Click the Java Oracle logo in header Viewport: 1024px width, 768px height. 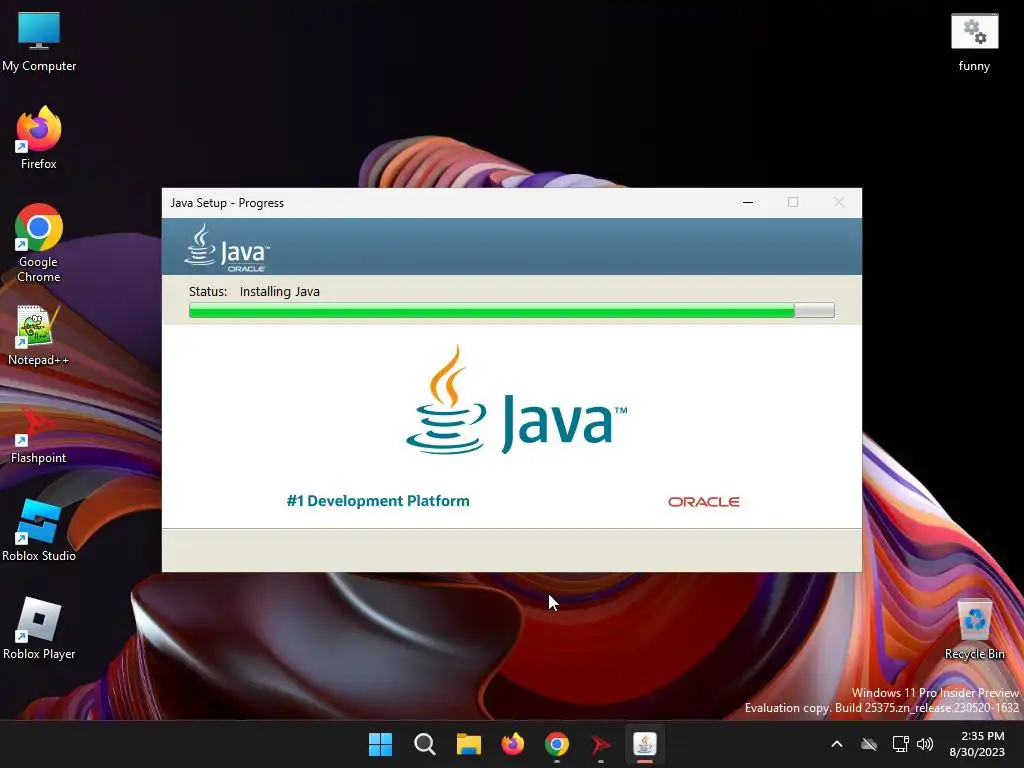(227, 248)
